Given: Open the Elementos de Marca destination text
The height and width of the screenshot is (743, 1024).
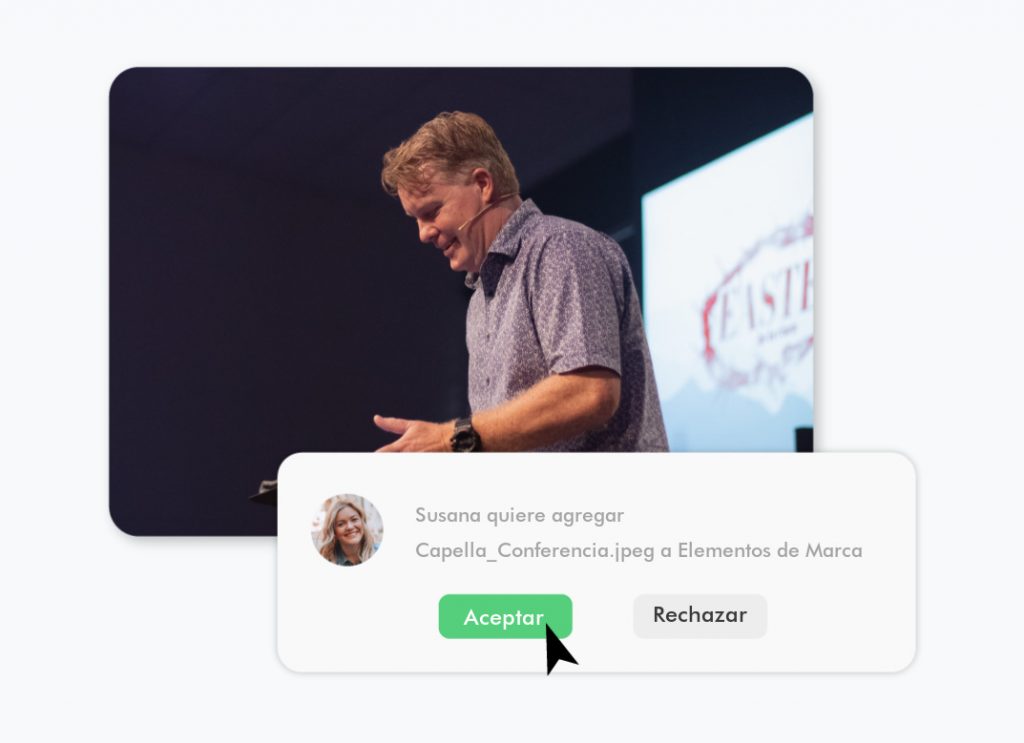Looking at the screenshot, I should [769, 550].
